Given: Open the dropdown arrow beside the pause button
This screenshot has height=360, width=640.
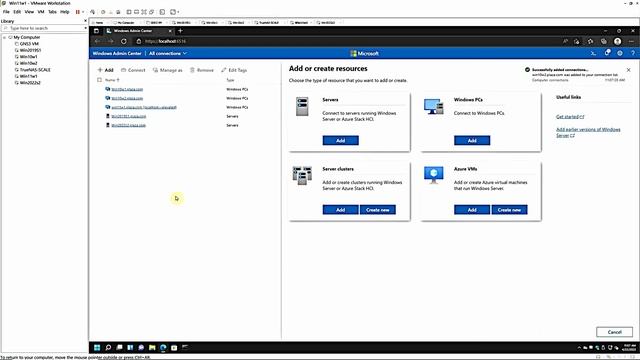Looking at the screenshot, I should click(x=83, y=12).
